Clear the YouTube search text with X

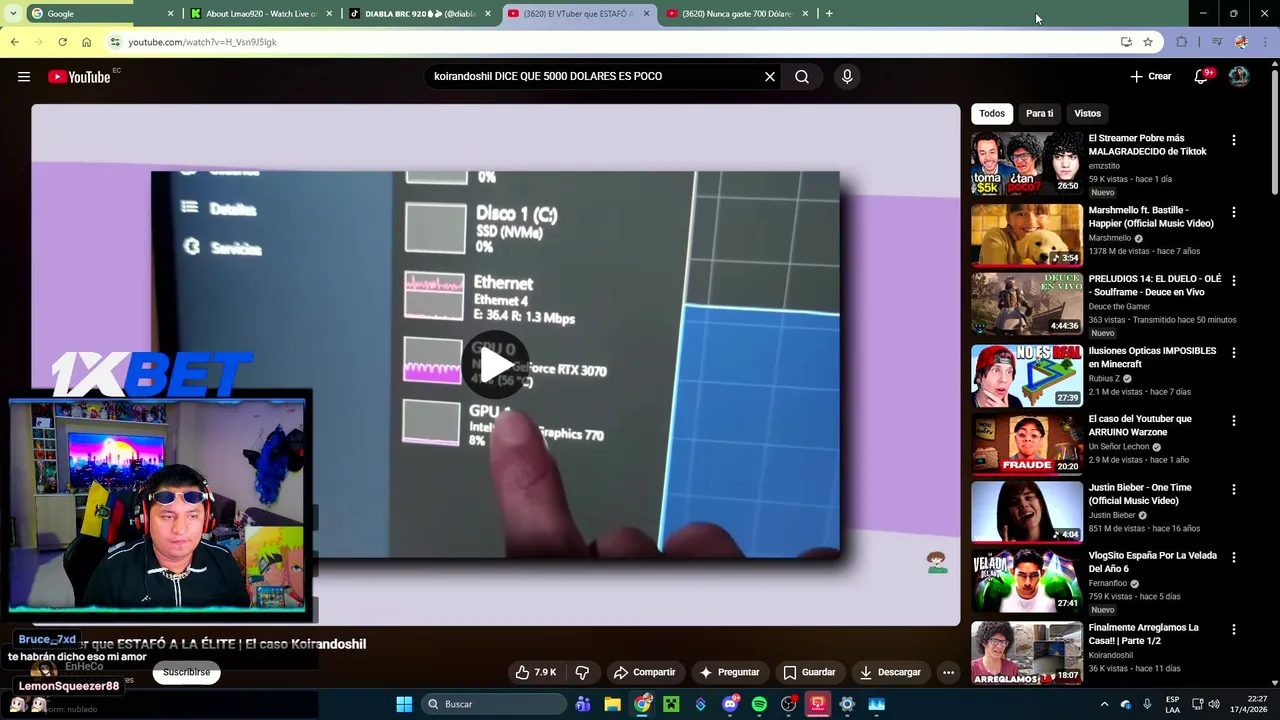(x=770, y=77)
